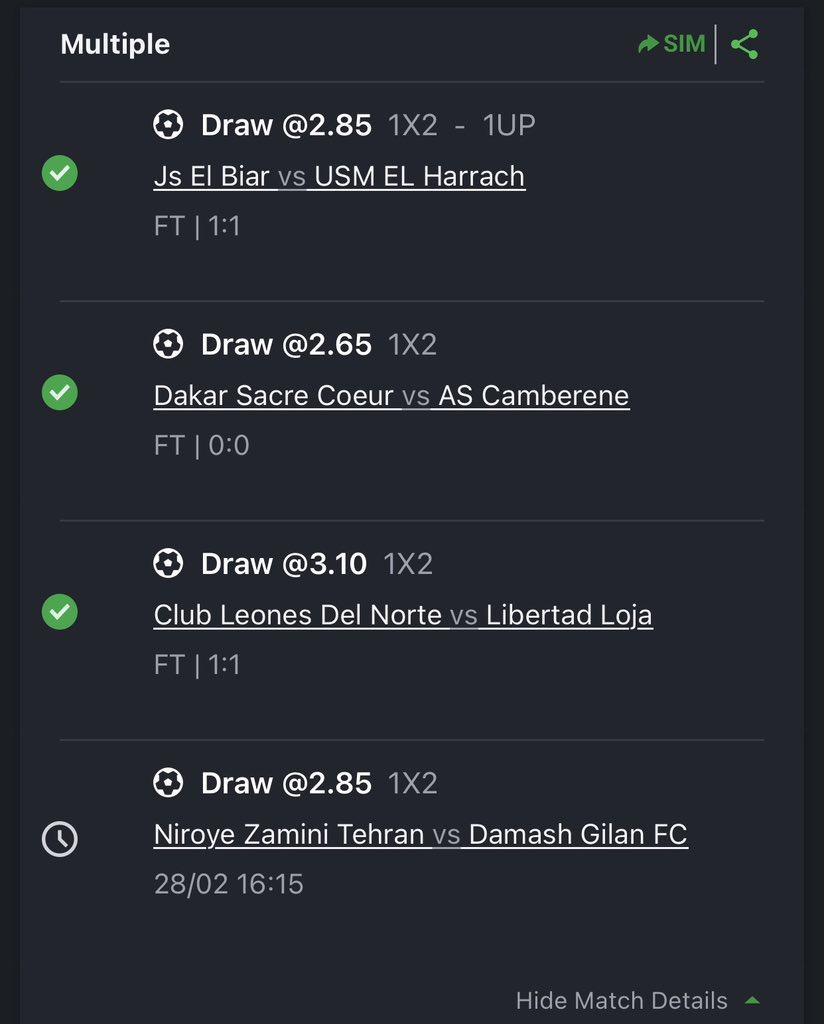Open Dakar Sacre Coeur vs AS Camberene match
The width and height of the screenshot is (824, 1024).
pos(391,396)
